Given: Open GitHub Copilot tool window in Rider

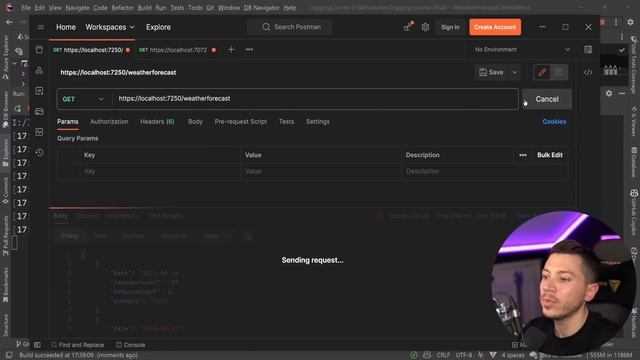Looking at the screenshot, I should pyautogui.click(x=634, y=211).
